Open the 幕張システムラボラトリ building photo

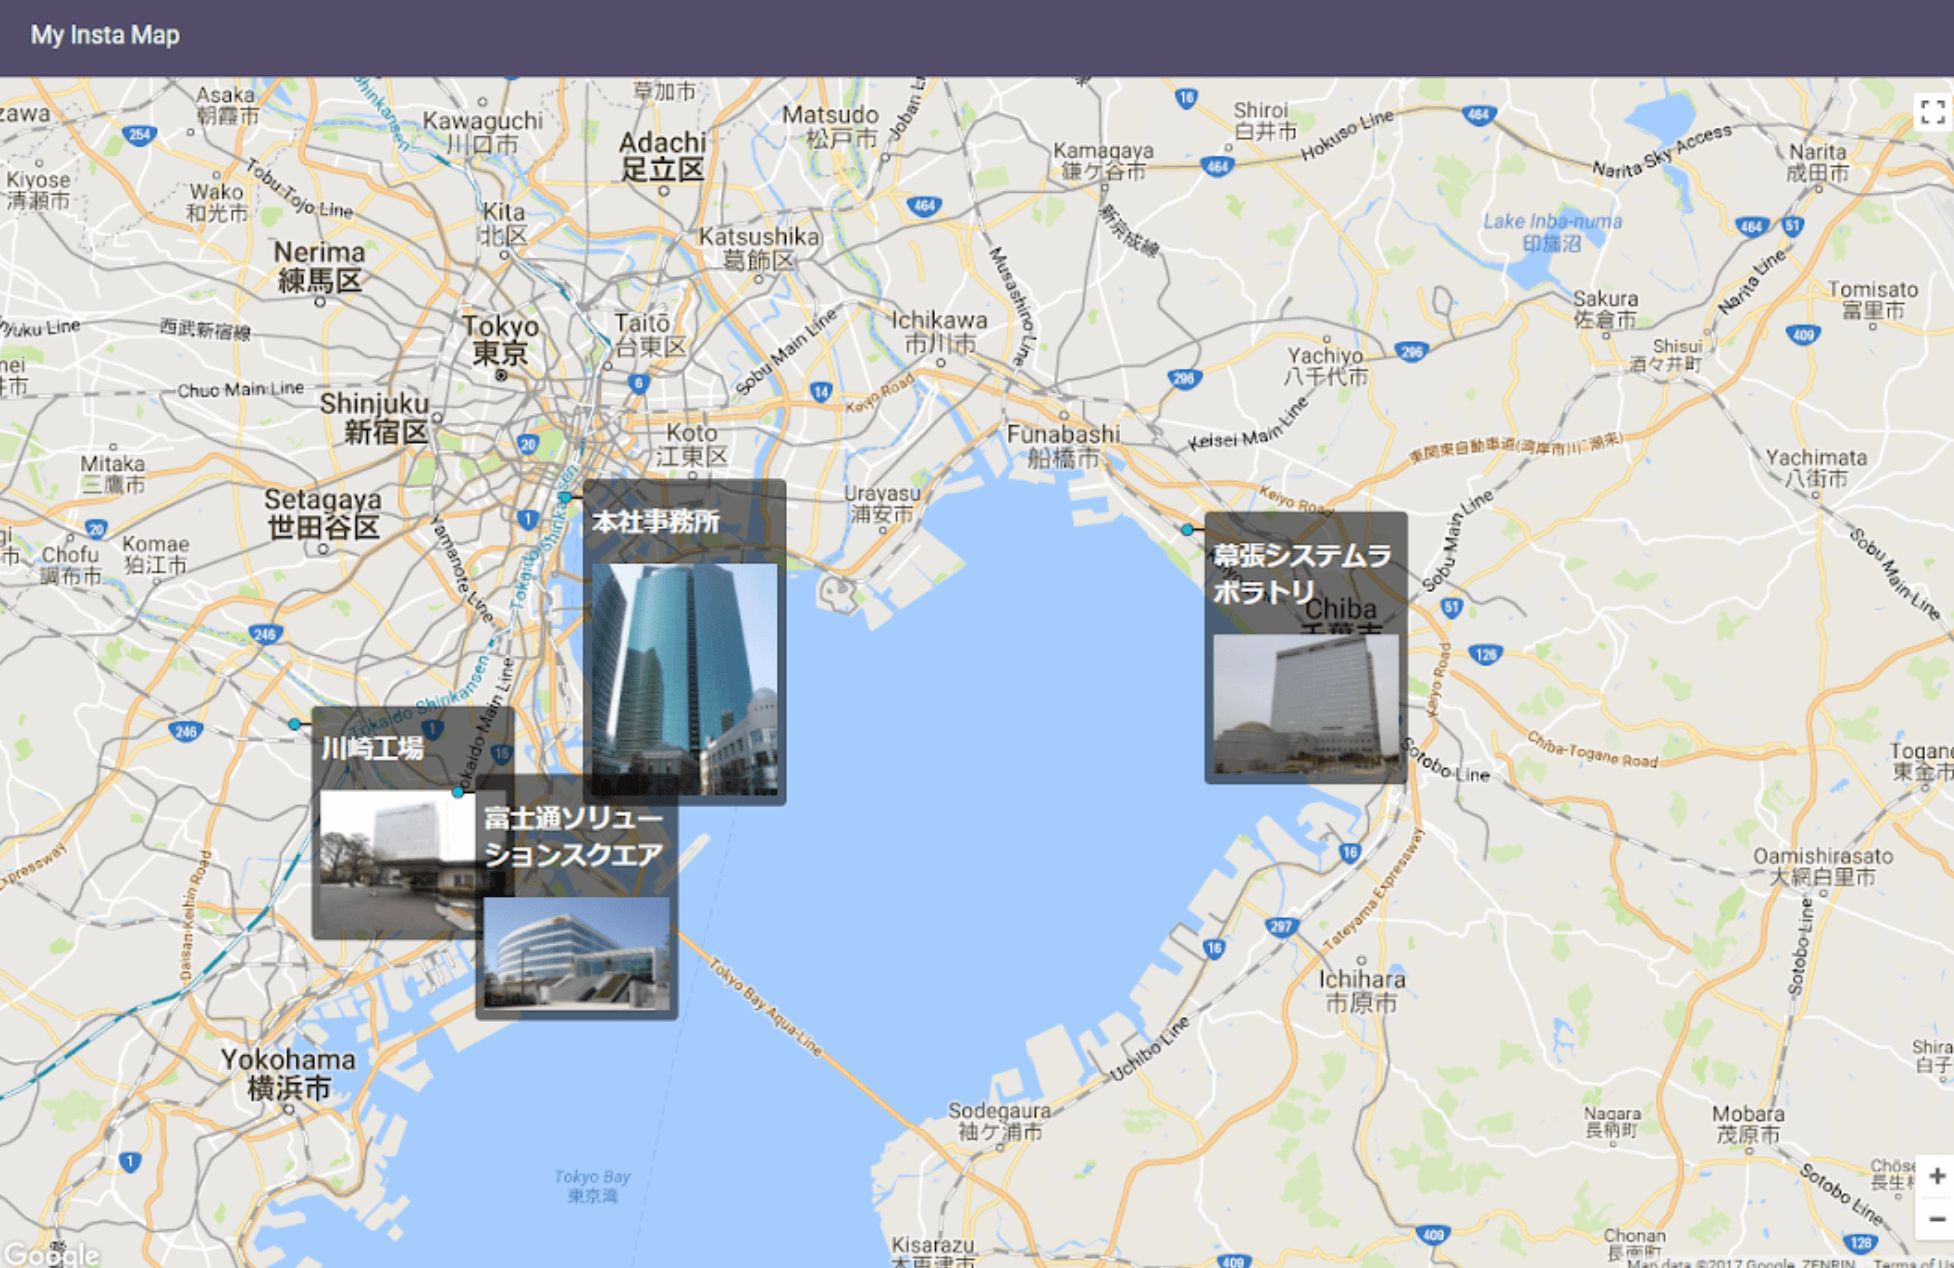click(1306, 705)
